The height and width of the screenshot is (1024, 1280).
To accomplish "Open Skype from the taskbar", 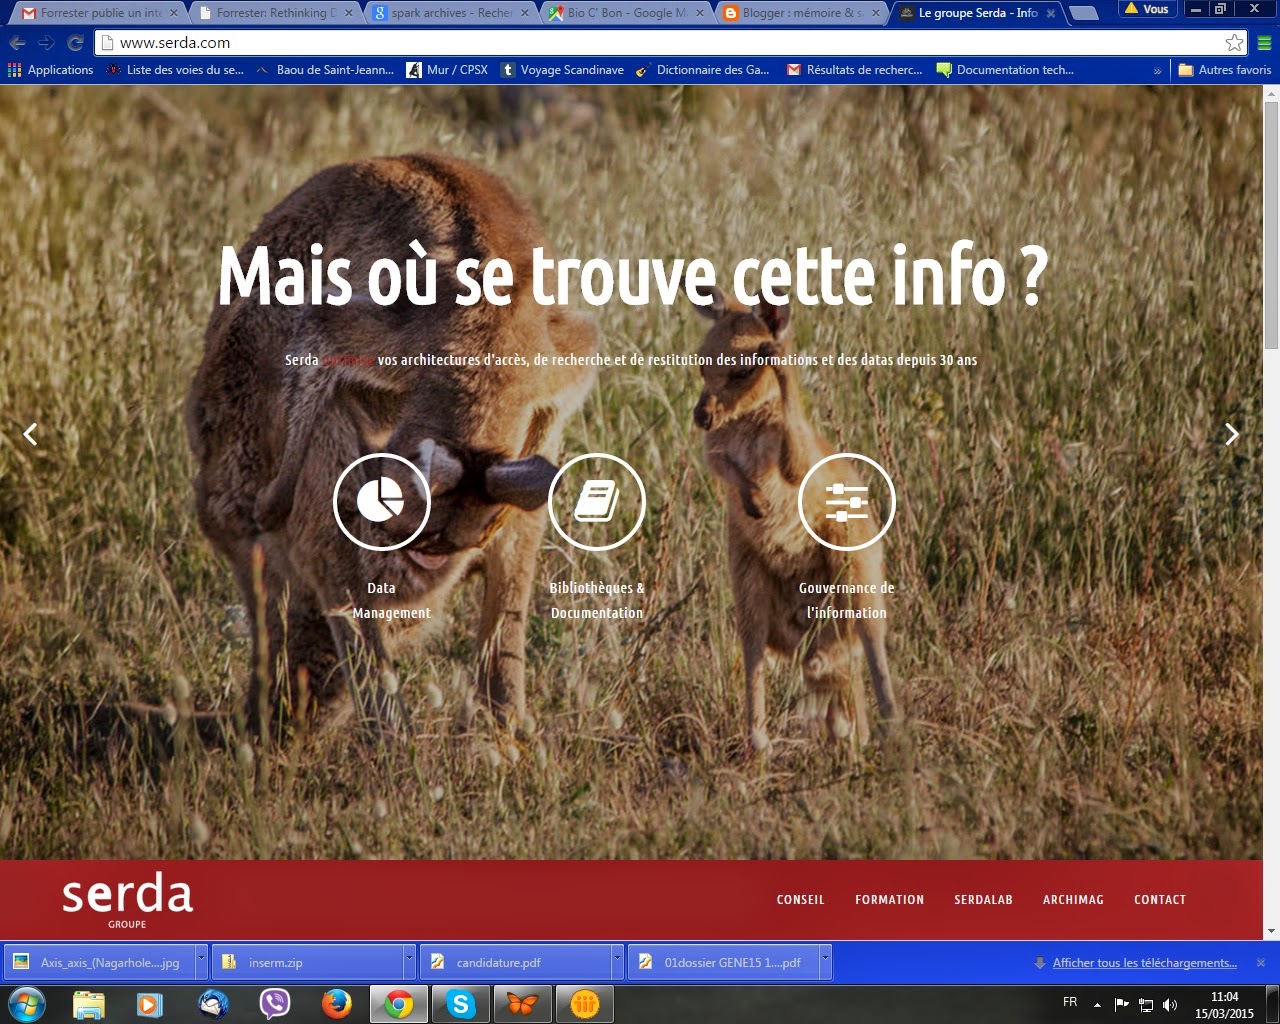I will 460,1003.
